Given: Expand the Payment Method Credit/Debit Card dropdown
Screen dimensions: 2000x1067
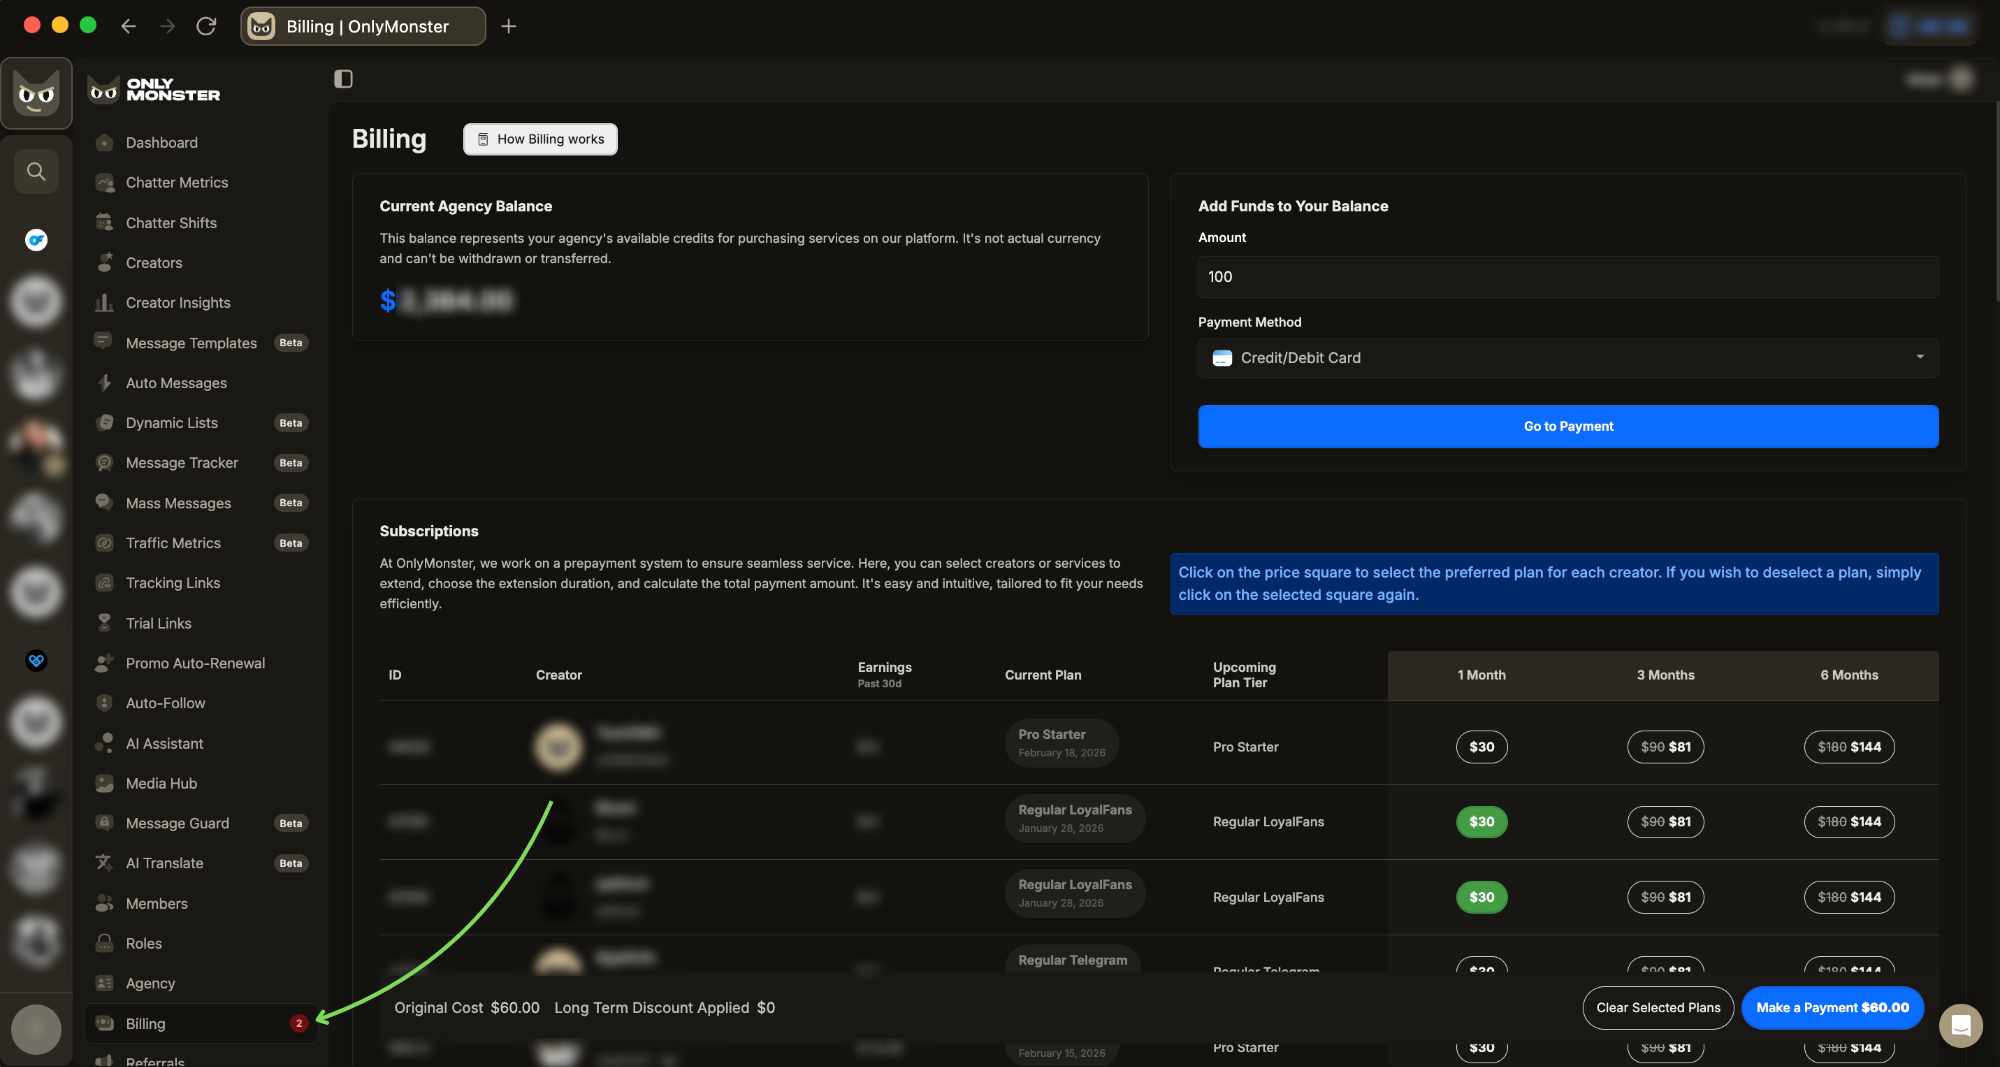Looking at the screenshot, I should coord(1567,358).
